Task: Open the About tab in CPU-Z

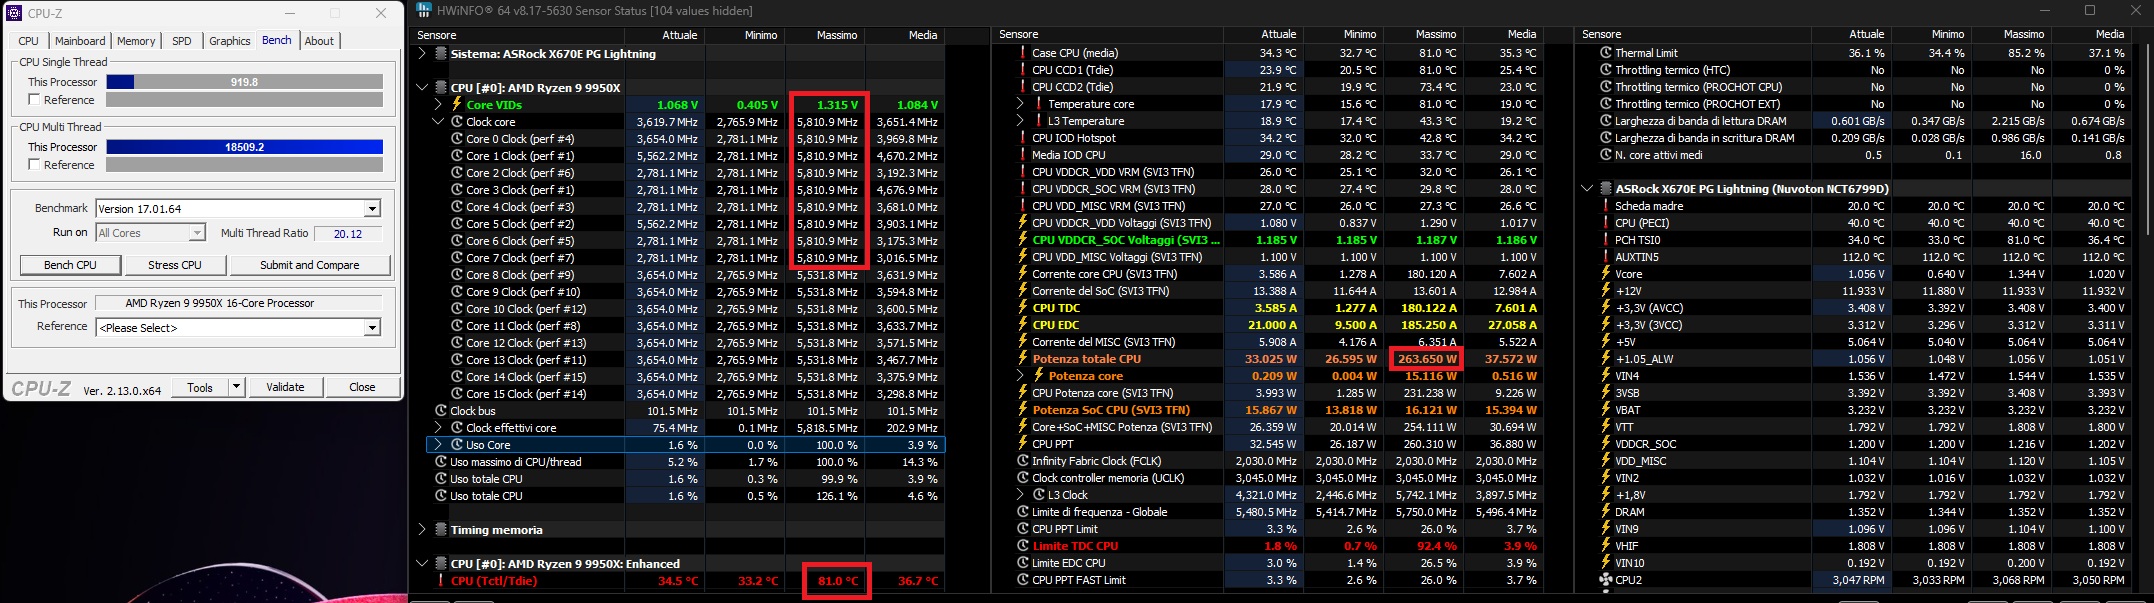Action: (320, 41)
